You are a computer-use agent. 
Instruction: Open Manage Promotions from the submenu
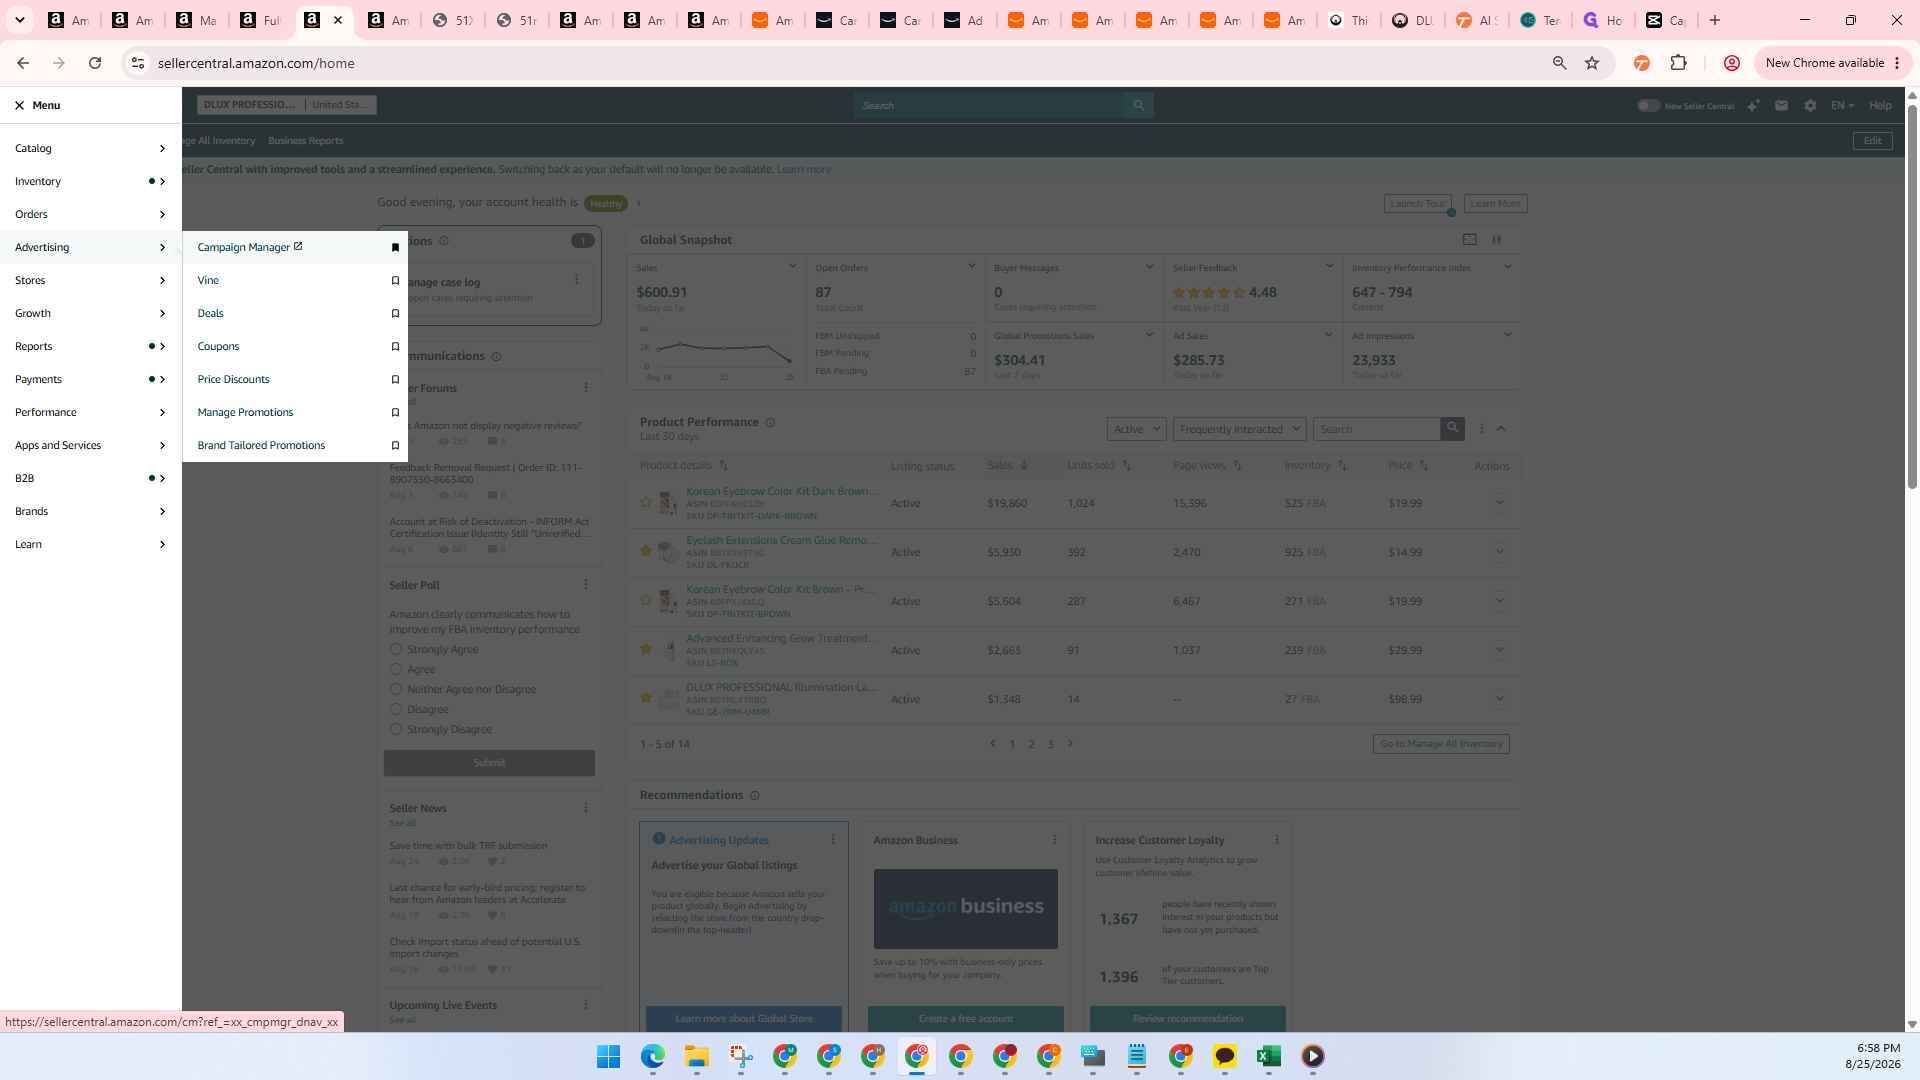(245, 412)
